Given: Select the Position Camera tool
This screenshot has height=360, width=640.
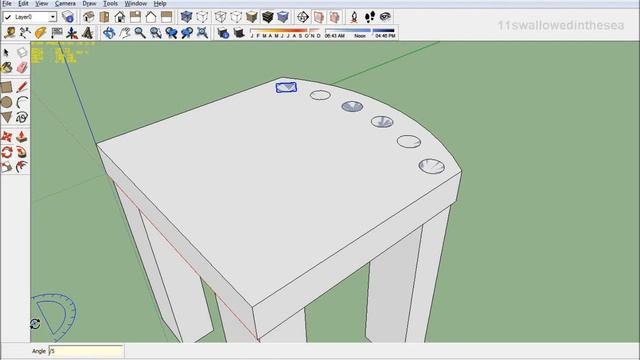Looking at the screenshot, I should [x=354, y=17].
